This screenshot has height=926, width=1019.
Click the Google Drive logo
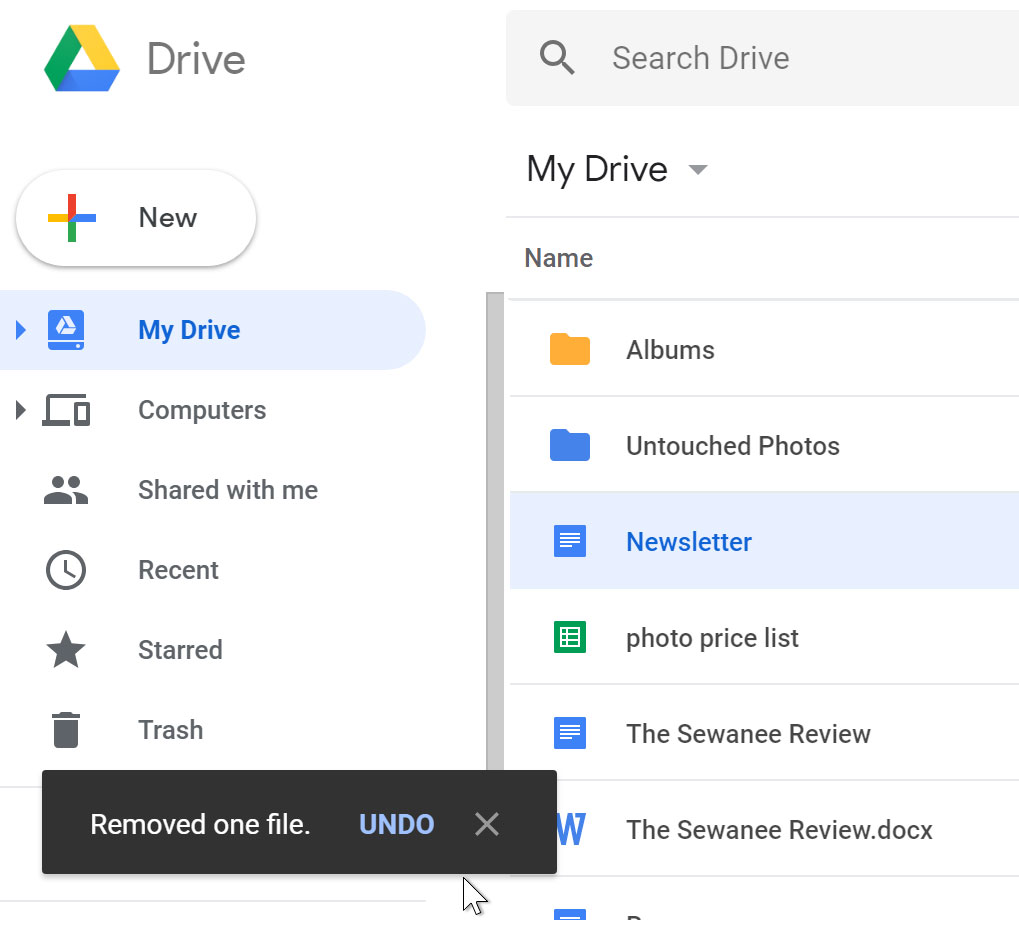[82, 59]
